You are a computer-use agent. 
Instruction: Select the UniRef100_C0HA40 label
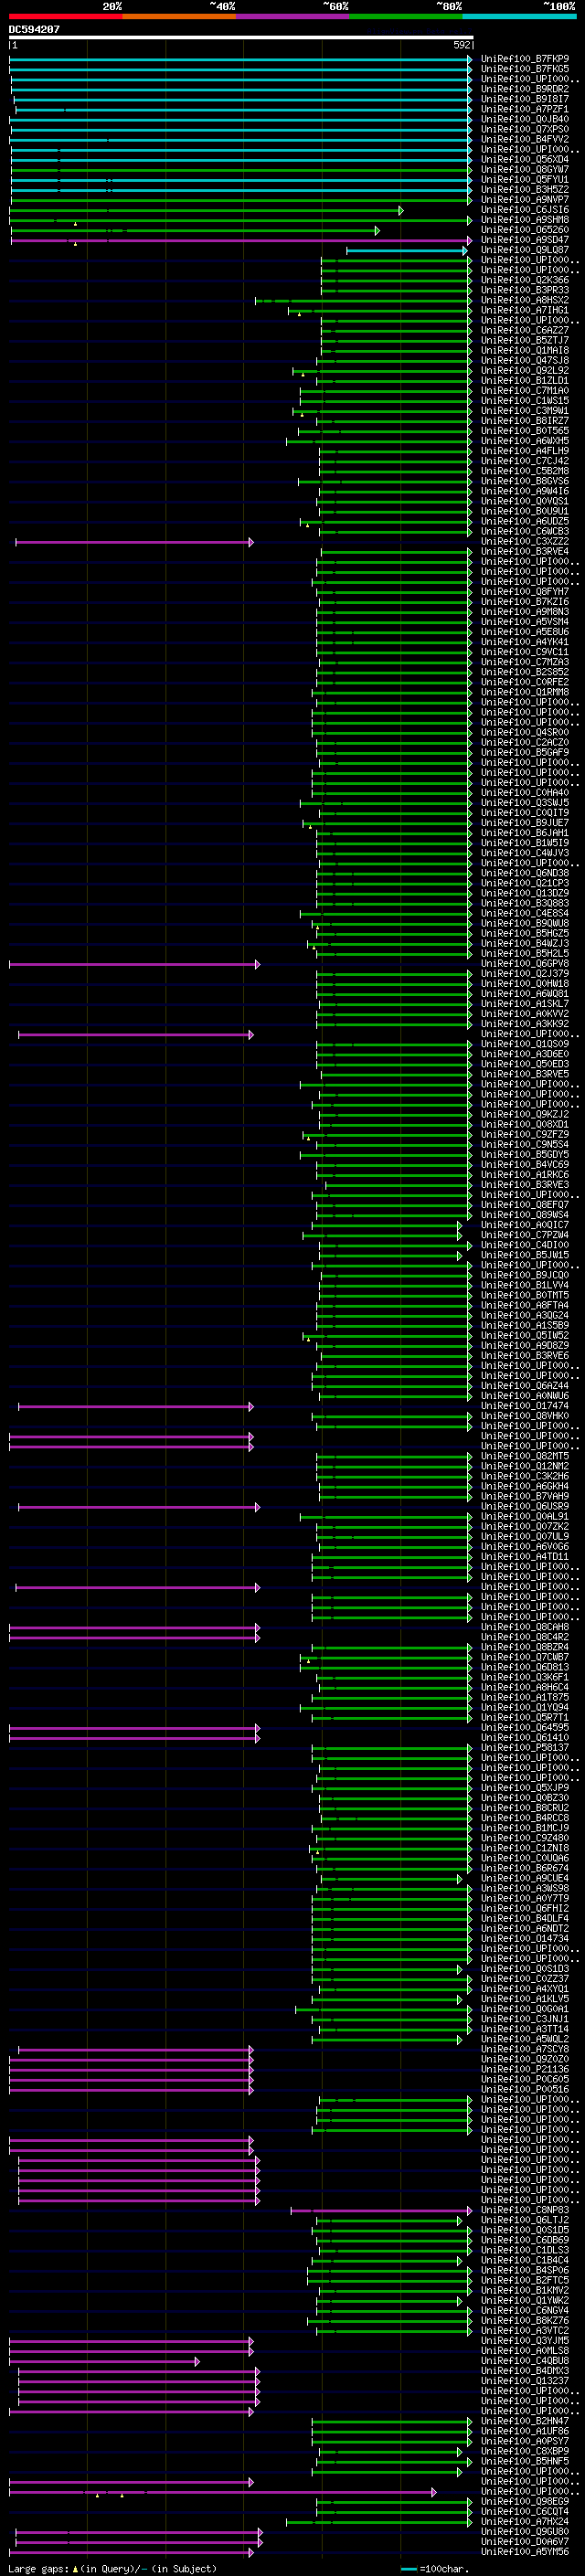525,793
